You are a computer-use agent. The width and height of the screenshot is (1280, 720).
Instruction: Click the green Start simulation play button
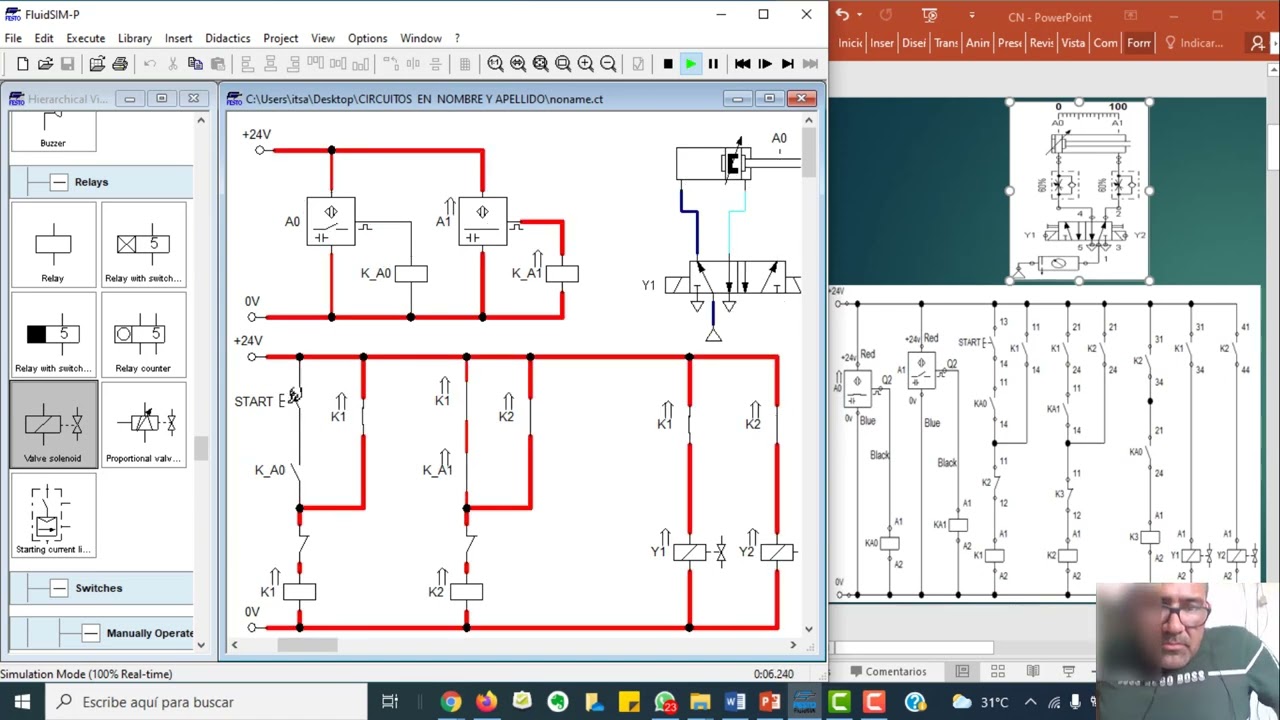pyautogui.click(x=690, y=64)
